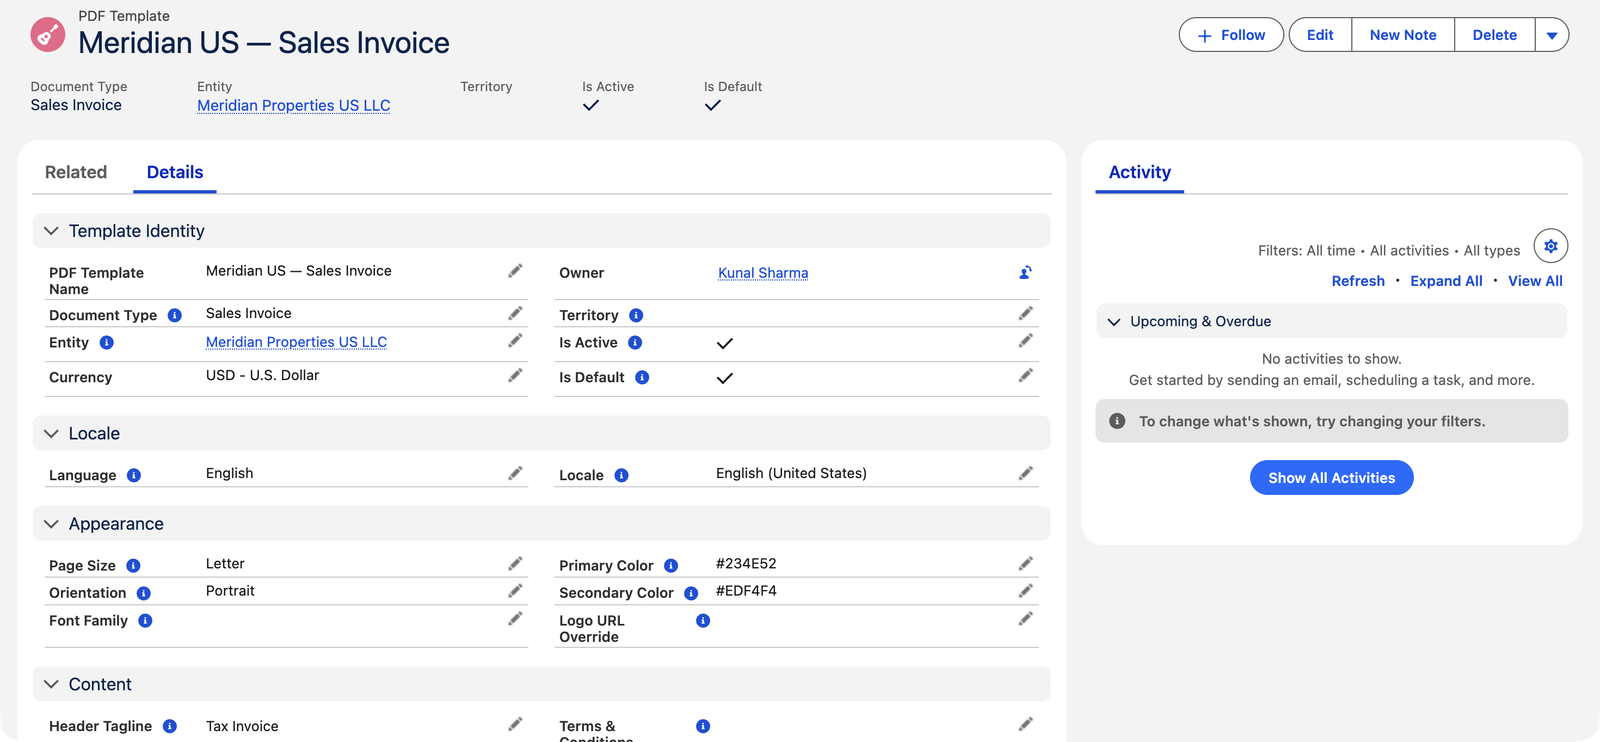This screenshot has height=742, width=1600.
Task: Click the Primary Color edit pencil
Action: 1025,564
